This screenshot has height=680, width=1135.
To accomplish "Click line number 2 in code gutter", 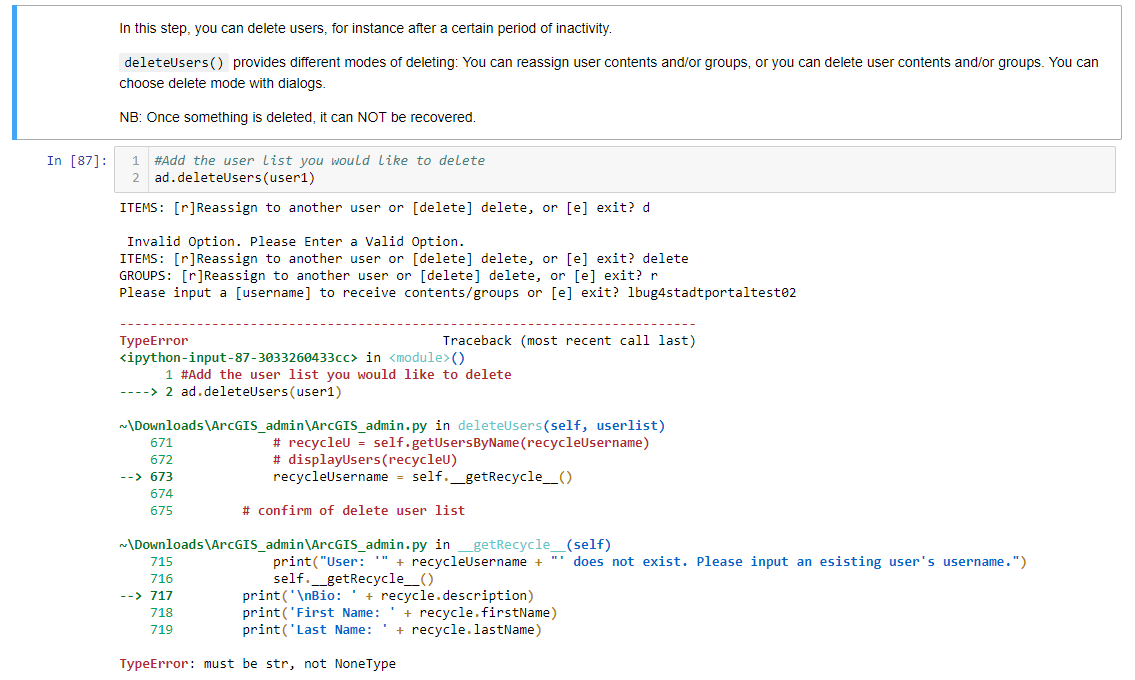I will [x=135, y=178].
